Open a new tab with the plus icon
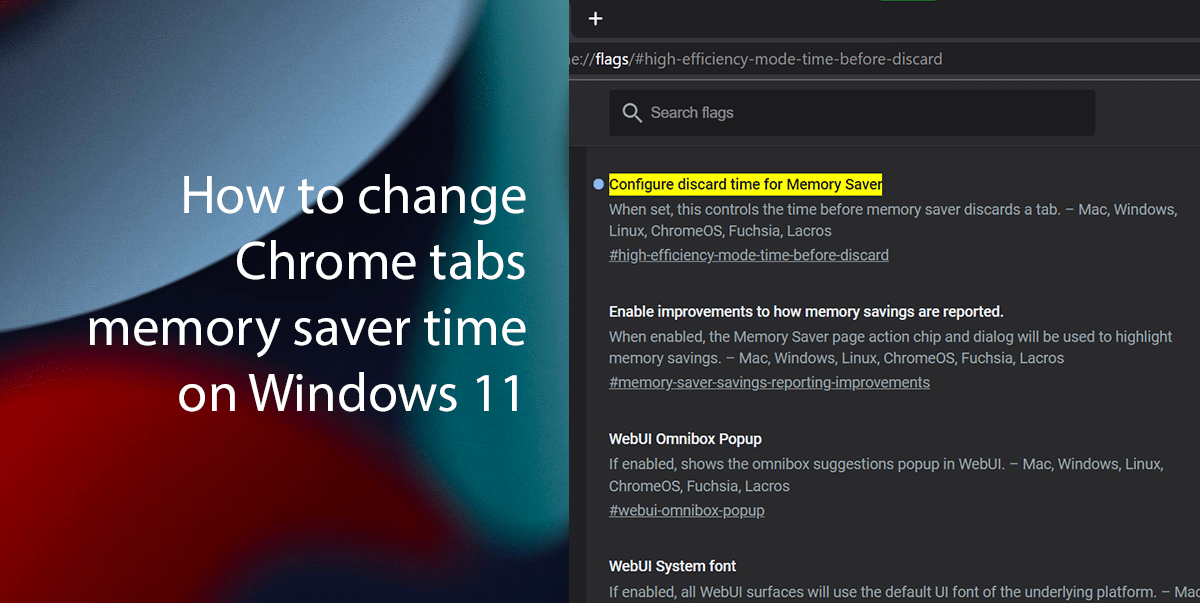 click(595, 18)
